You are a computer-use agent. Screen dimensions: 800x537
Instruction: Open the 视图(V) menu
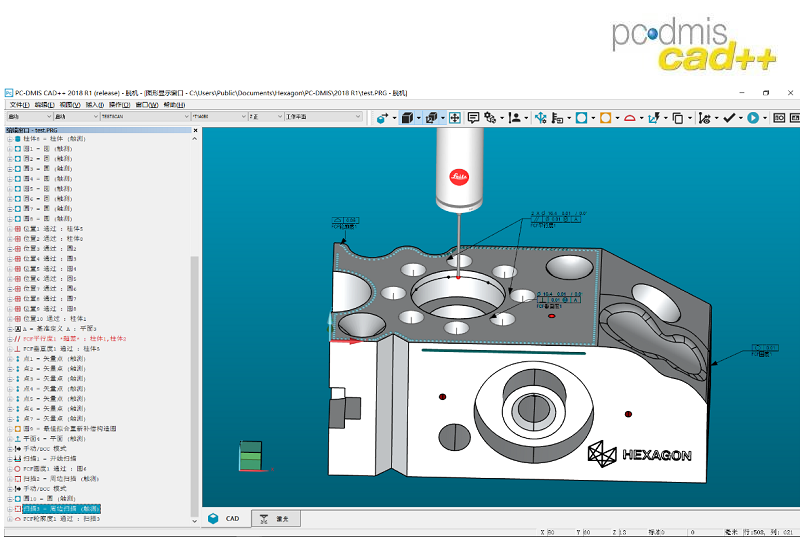click(70, 105)
